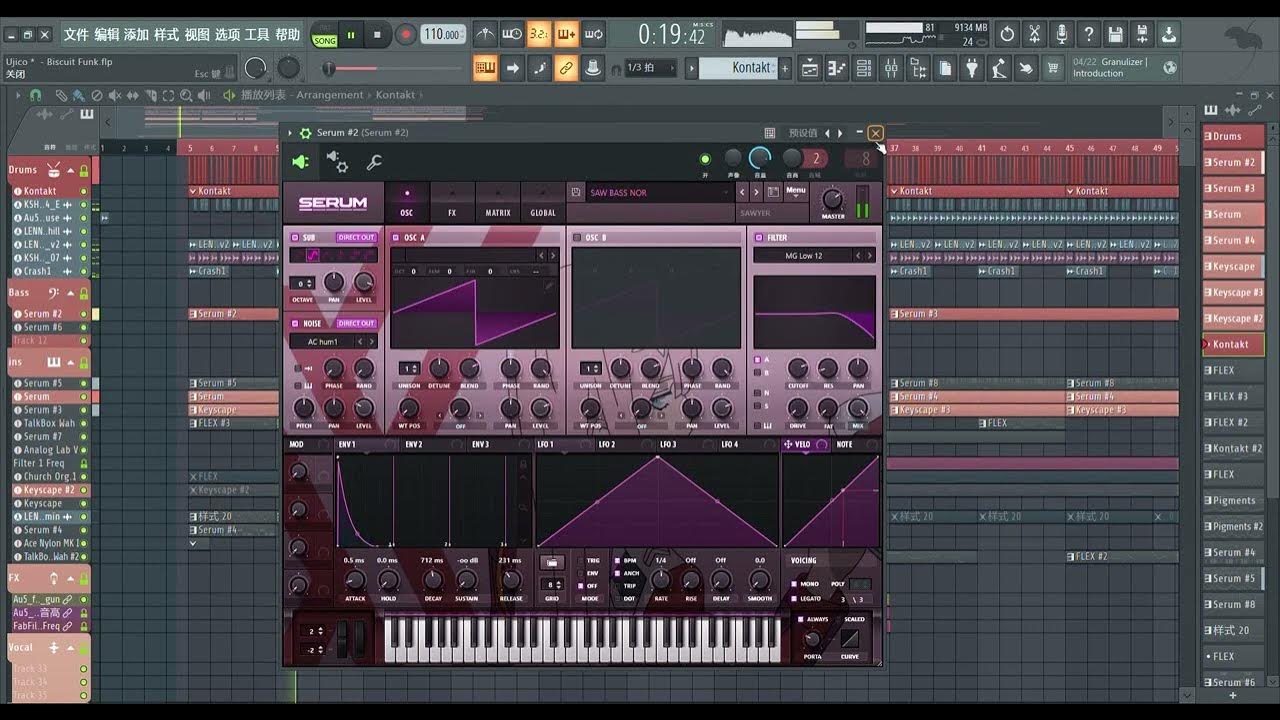Screen dimensions: 1280x720
Task: Select the ENV 2 tab
Action: (414, 444)
